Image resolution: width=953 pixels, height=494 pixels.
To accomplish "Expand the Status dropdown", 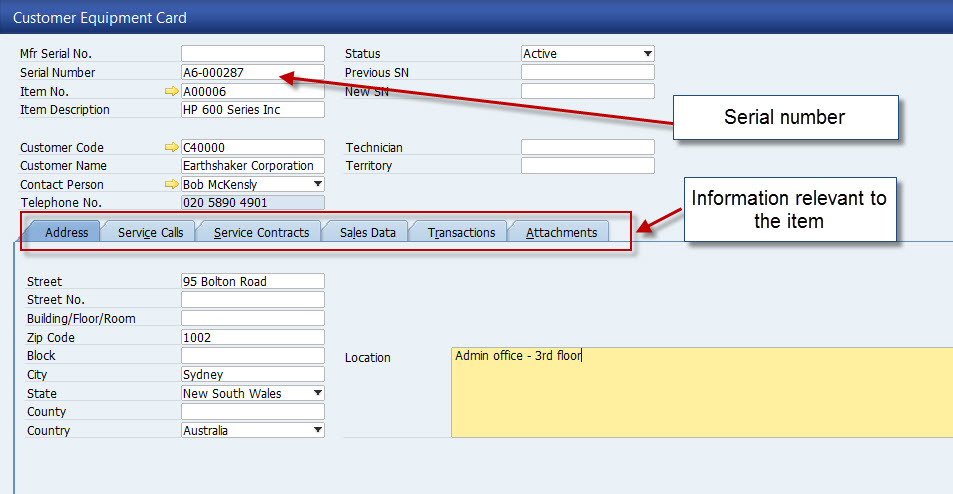I will coord(647,54).
